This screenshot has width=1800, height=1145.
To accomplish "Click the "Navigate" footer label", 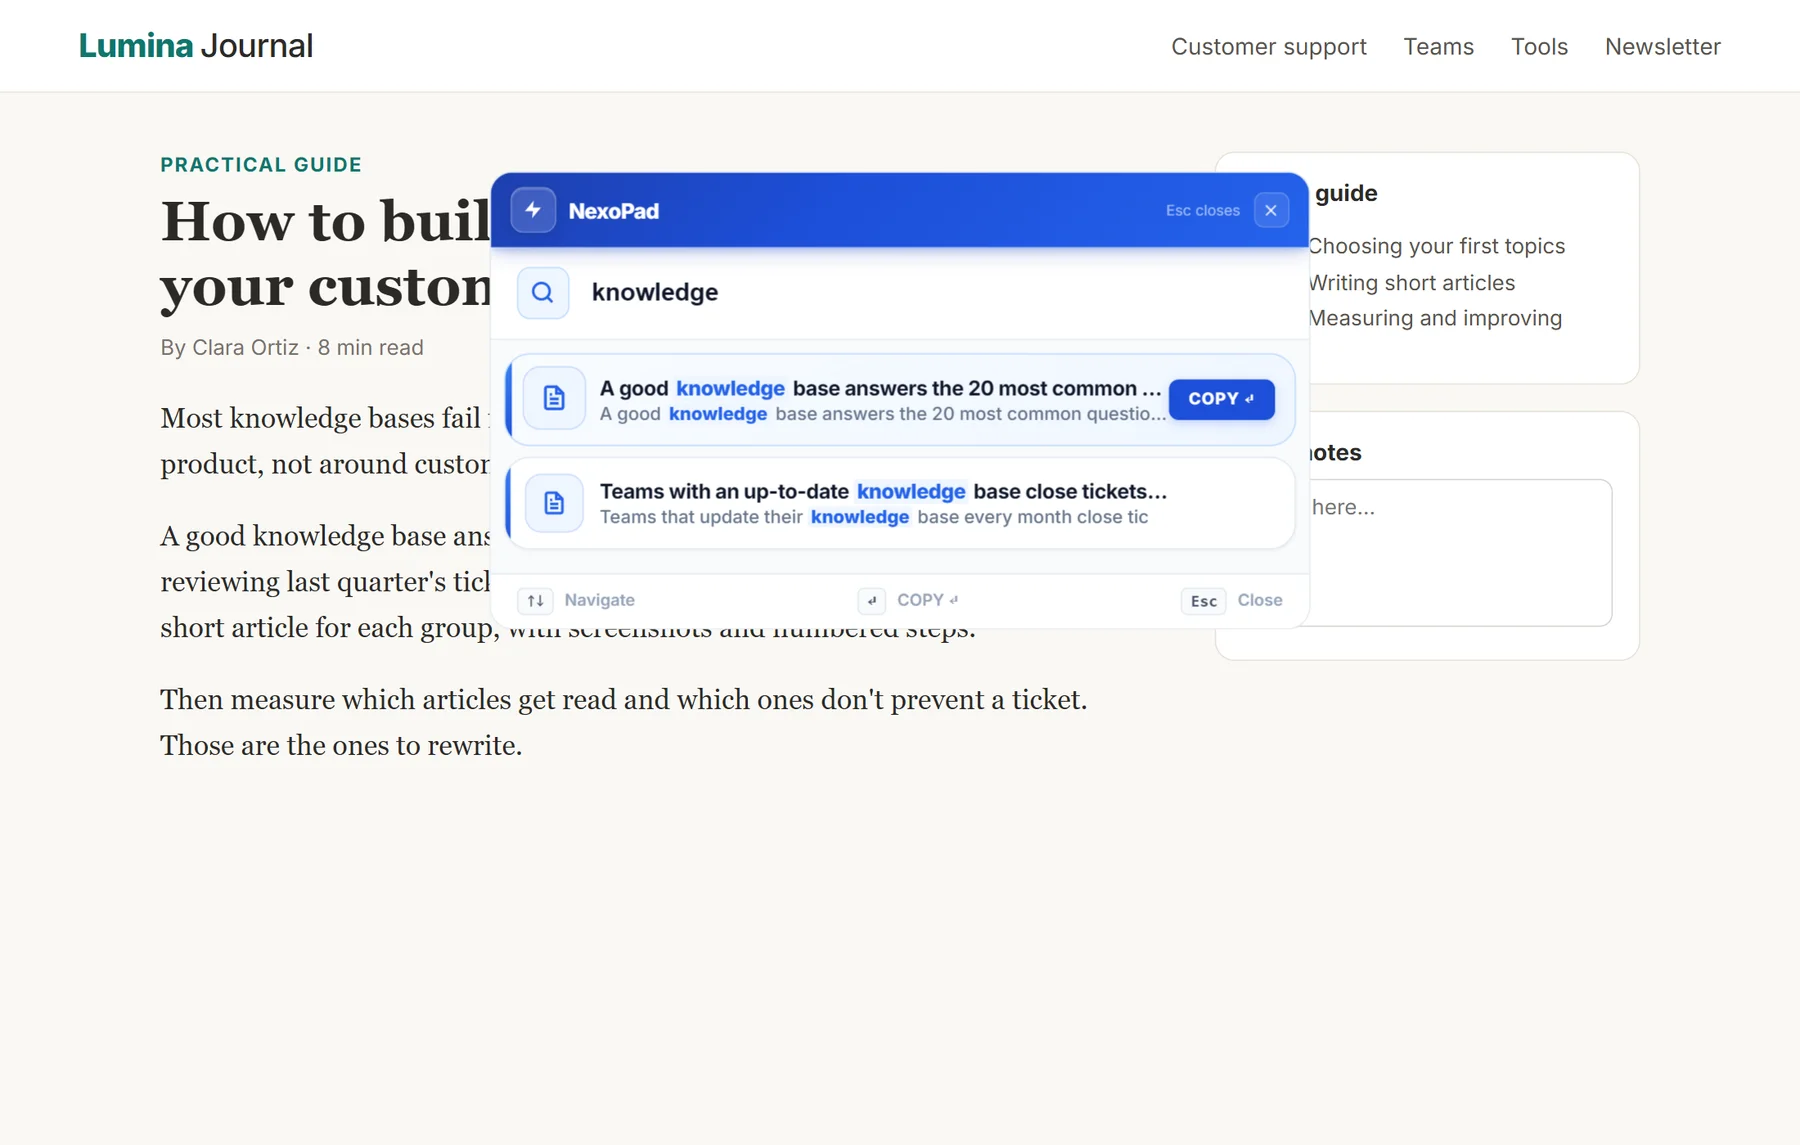I will point(599,600).
